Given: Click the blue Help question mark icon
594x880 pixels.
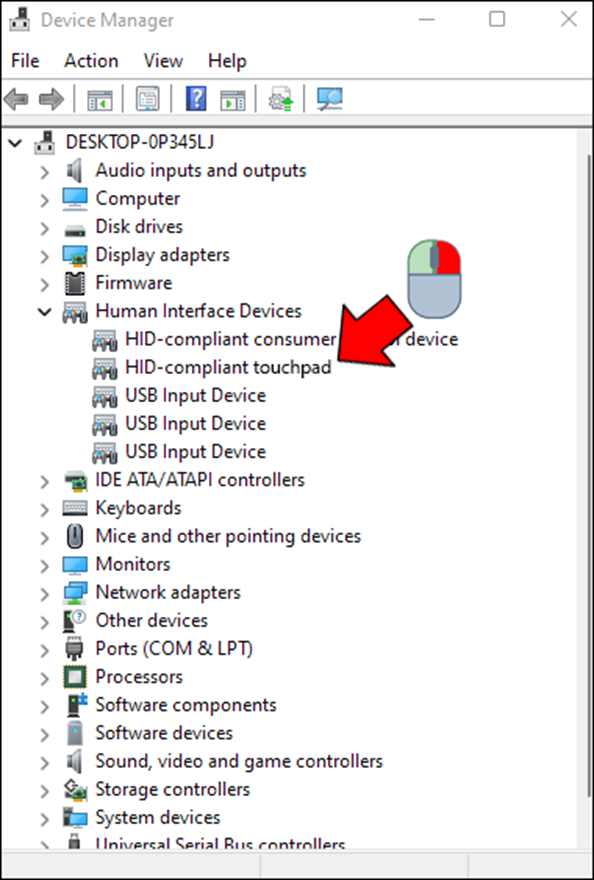Looking at the screenshot, I should pos(196,99).
